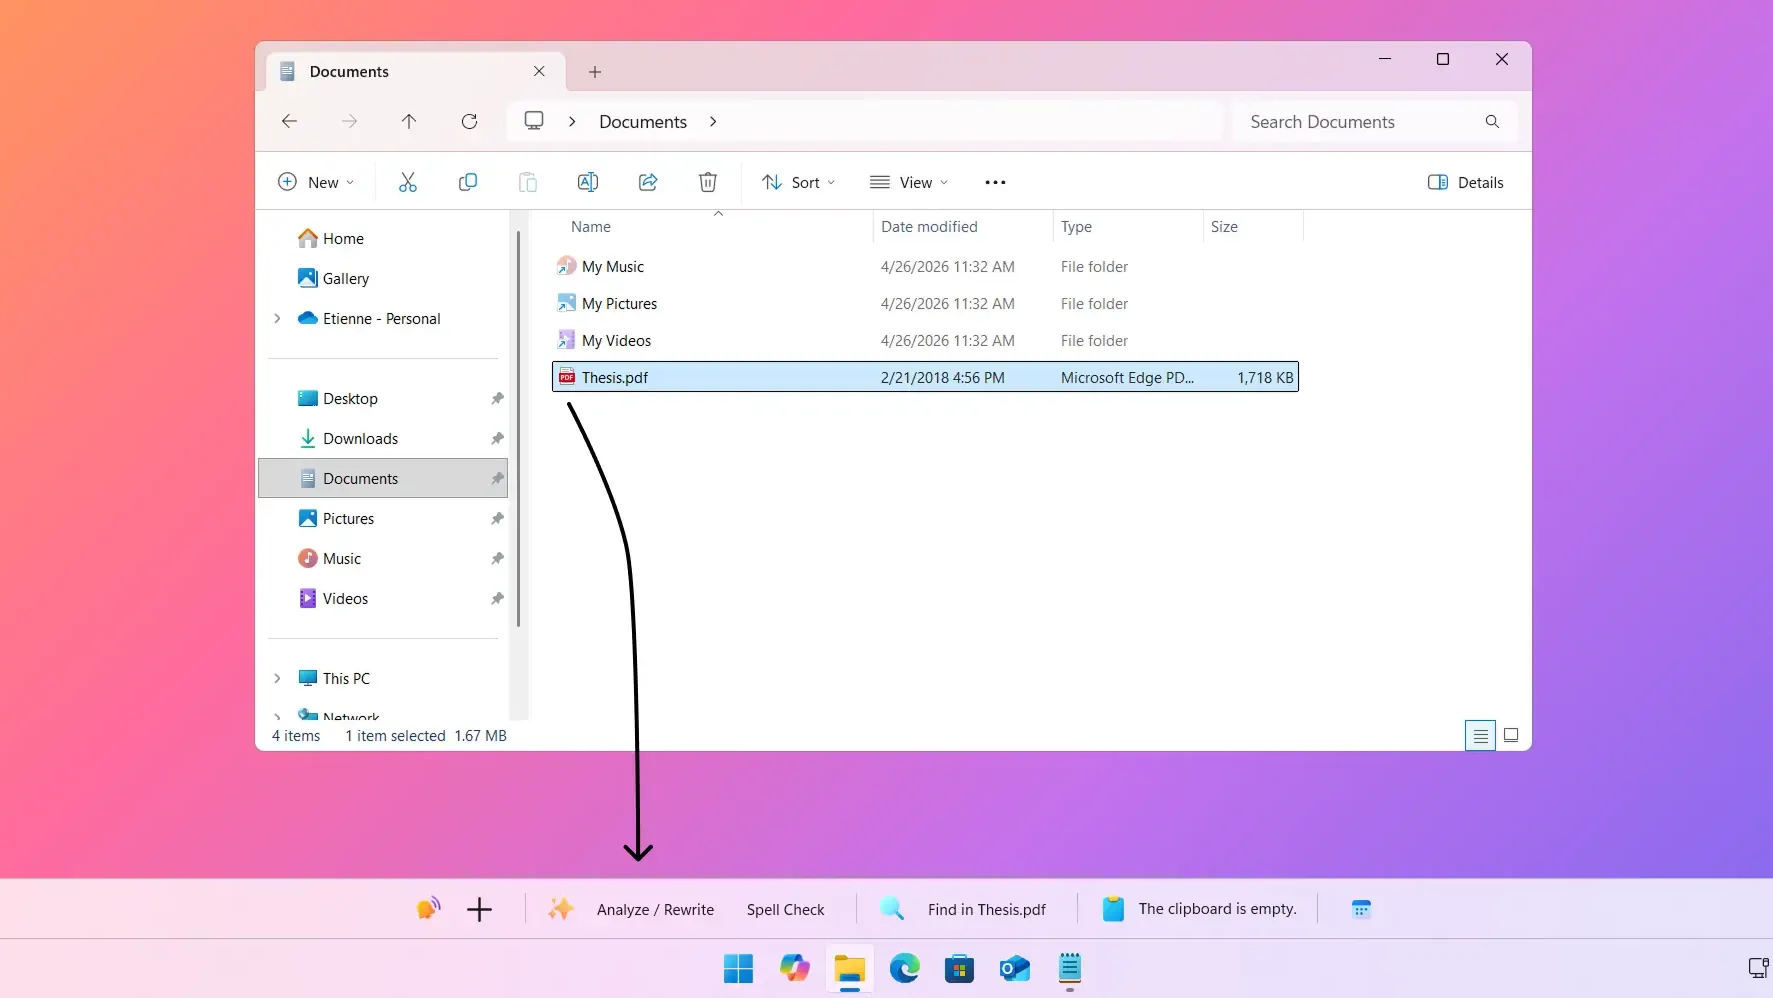Open Notepad from the taskbar
Viewport: 1773px width, 998px height.
click(1070, 968)
